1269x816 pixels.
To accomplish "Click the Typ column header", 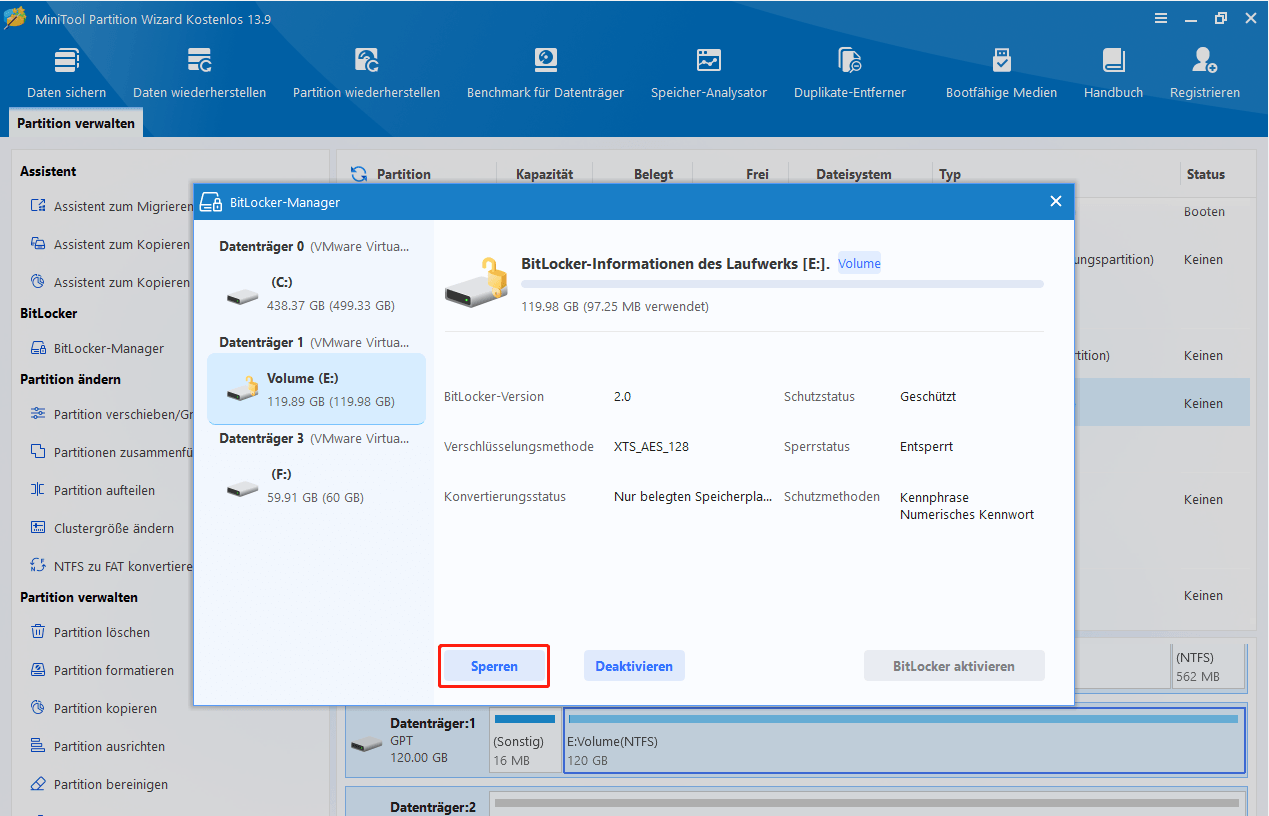I will tap(949, 174).
